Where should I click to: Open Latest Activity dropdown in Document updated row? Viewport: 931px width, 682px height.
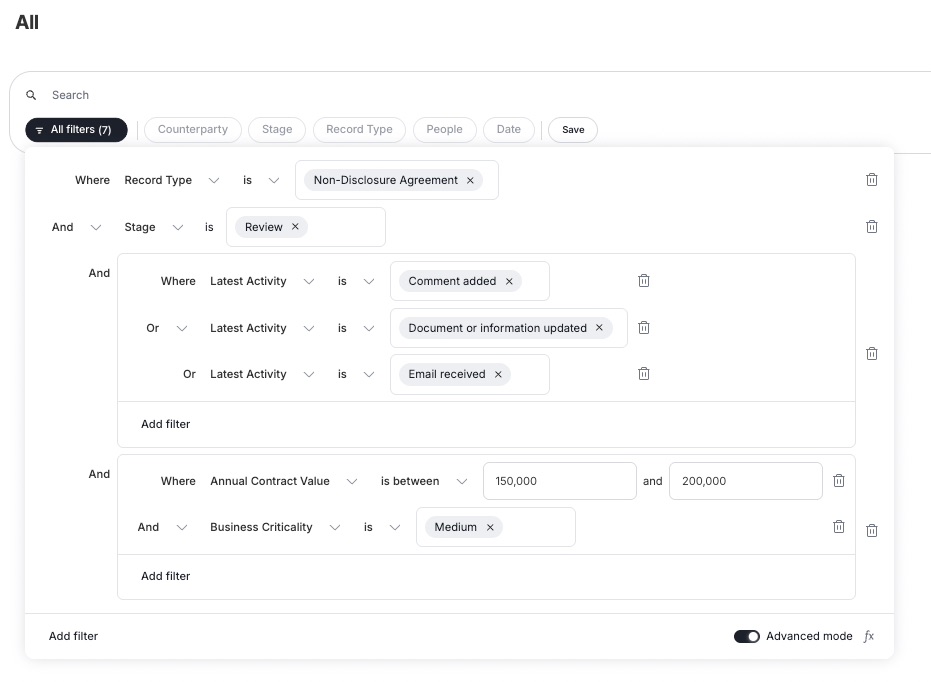262,328
